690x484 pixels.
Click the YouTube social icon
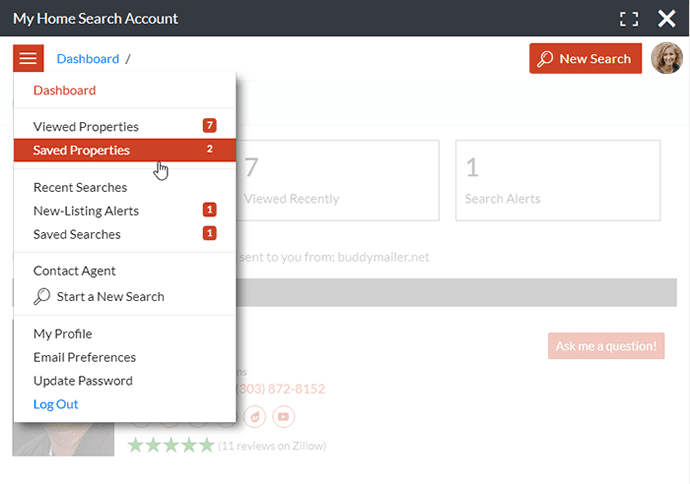283,416
